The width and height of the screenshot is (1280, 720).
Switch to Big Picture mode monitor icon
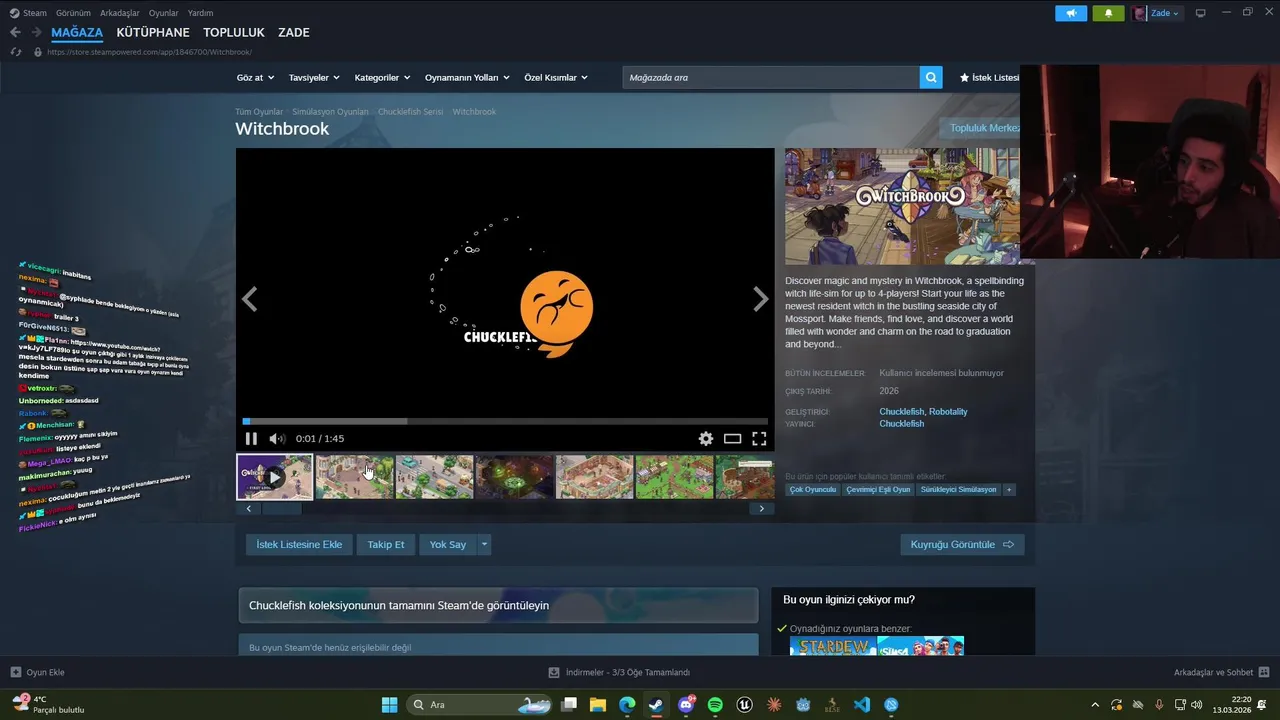[1201, 13]
